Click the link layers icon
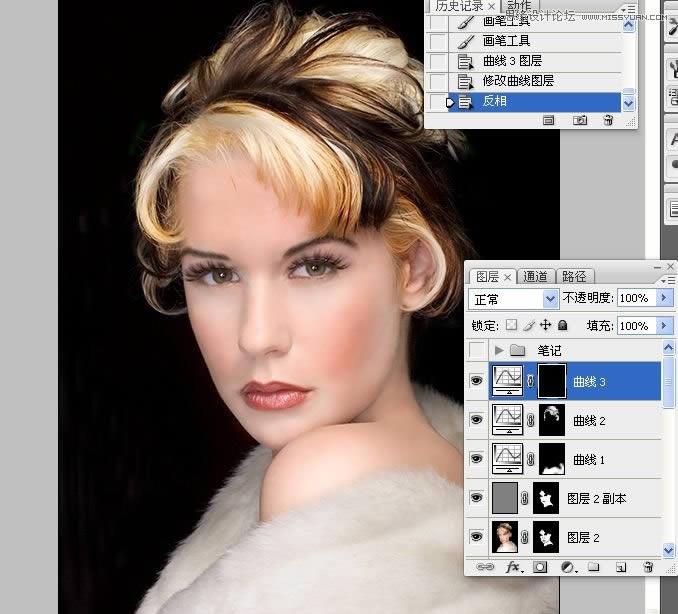The width and height of the screenshot is (678, 614). tap(485, 567)
